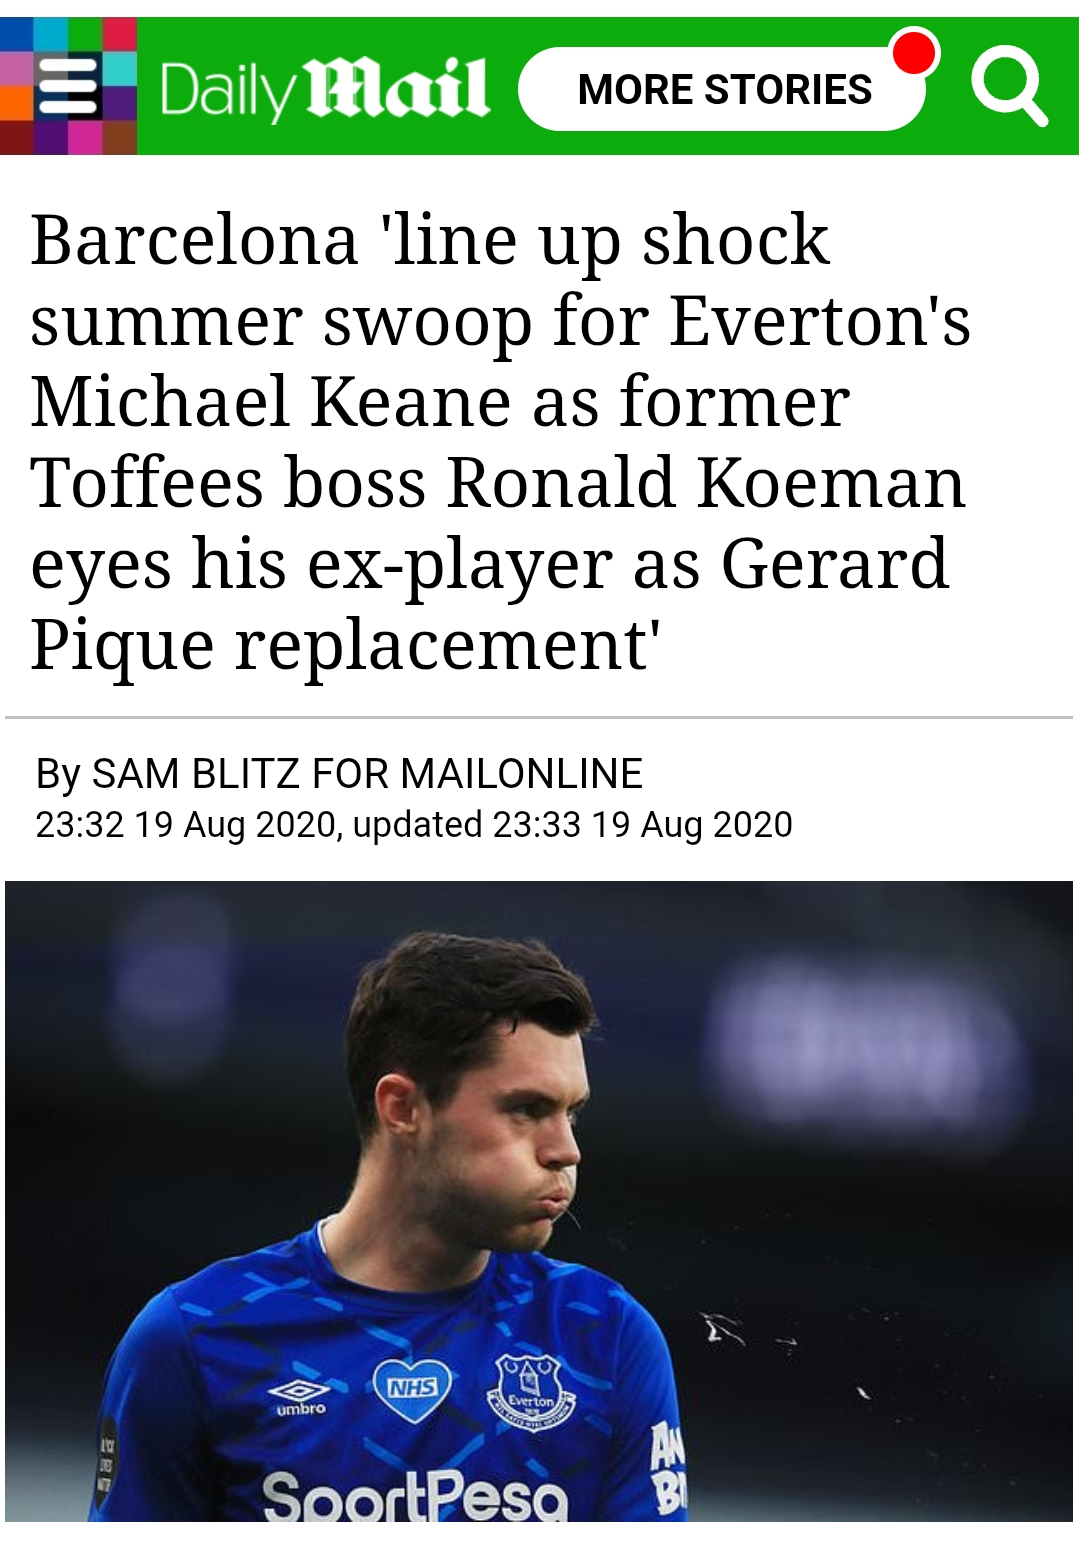1079x1549 pixels.
Task: Click the red notification dot badge
Action: coord(914,52)
